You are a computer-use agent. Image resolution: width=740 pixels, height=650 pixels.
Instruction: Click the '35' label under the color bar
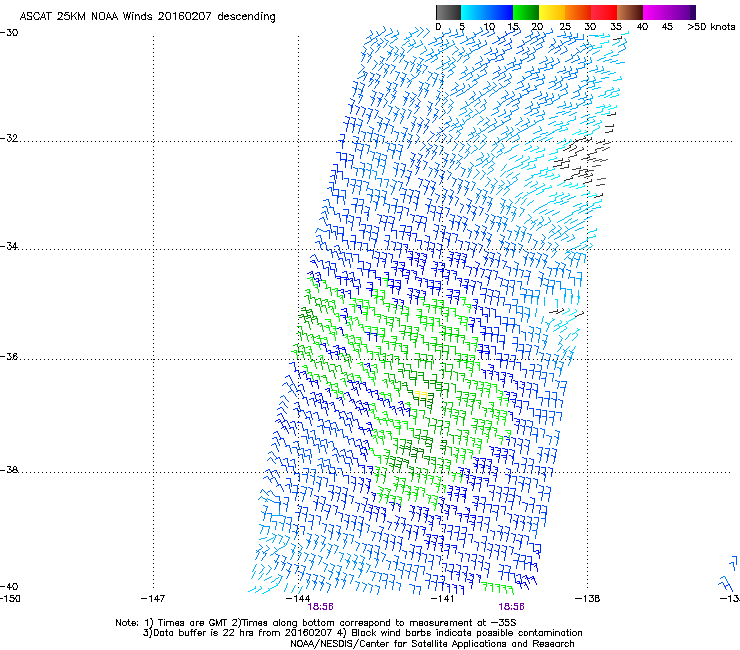pos(616,27)
